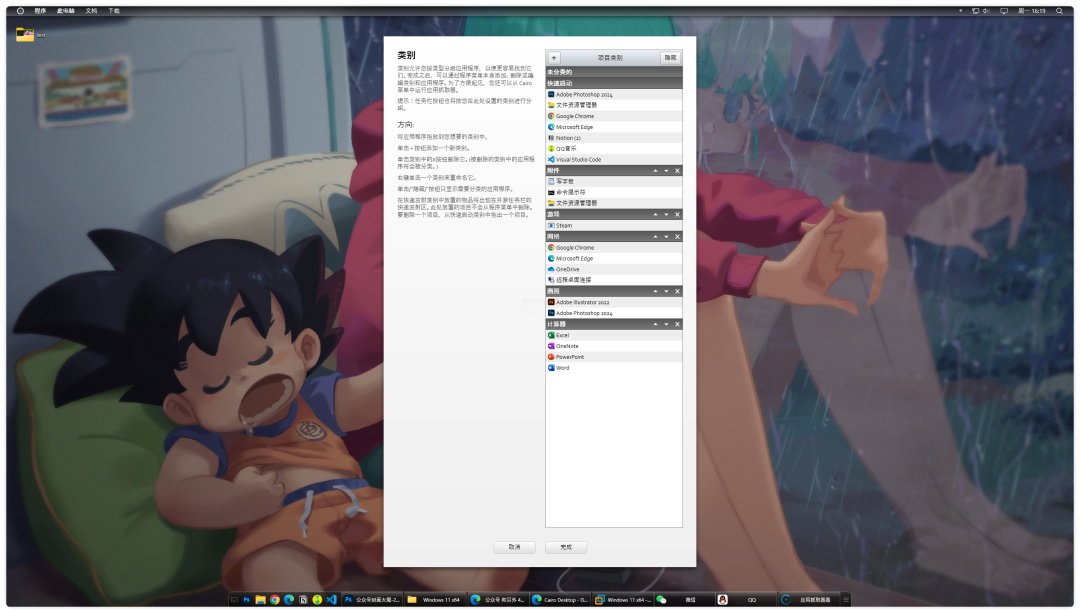Image resolution: width=1080 pixels, height=613 pixels.
Task: Select the OneNote entry
Action: [x=614, y=346]
